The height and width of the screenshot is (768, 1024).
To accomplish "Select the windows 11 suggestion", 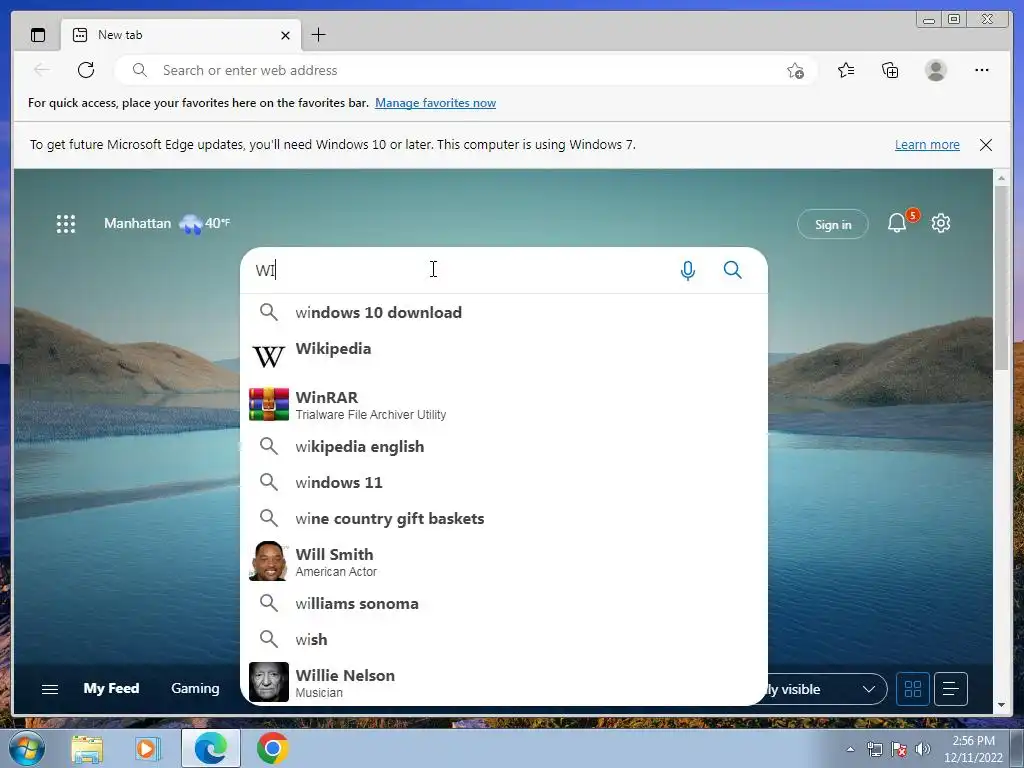I will (x=504, y=483).
